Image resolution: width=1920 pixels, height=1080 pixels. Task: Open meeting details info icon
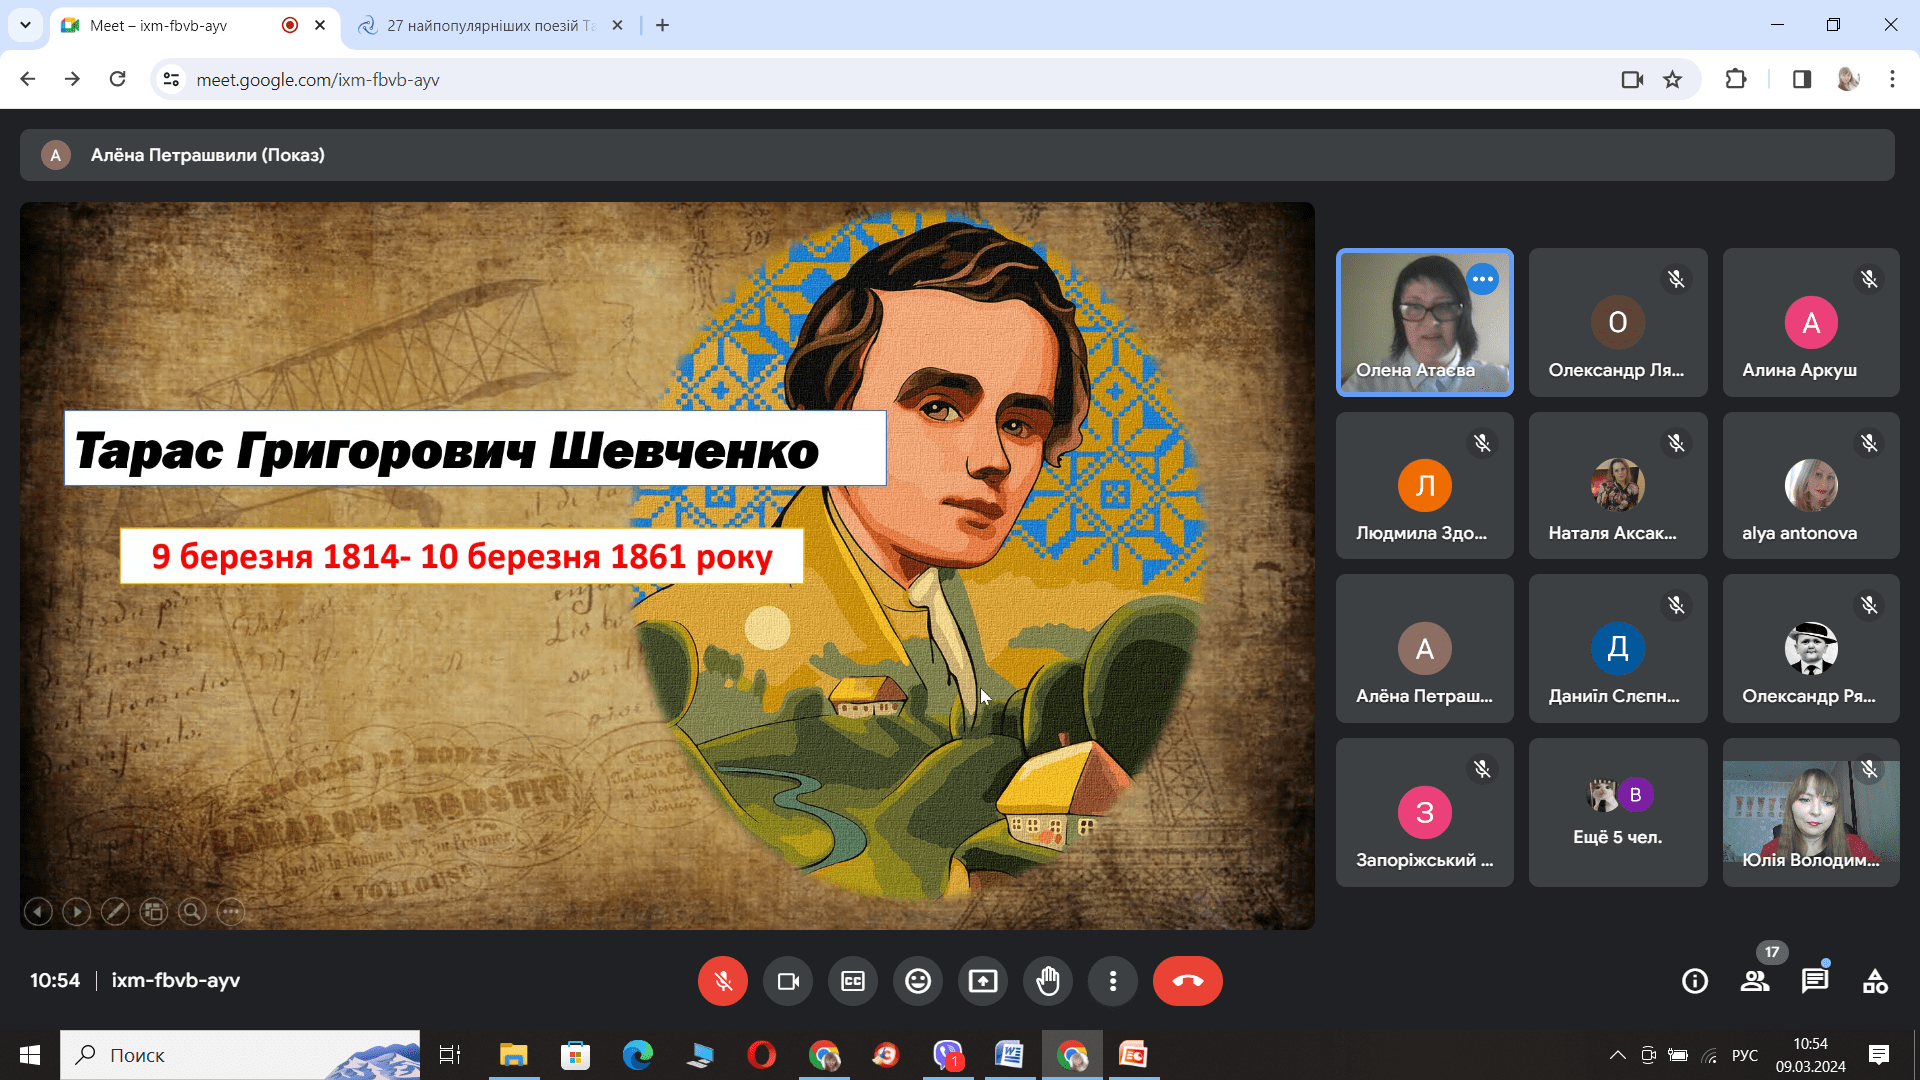point(1695,981)
